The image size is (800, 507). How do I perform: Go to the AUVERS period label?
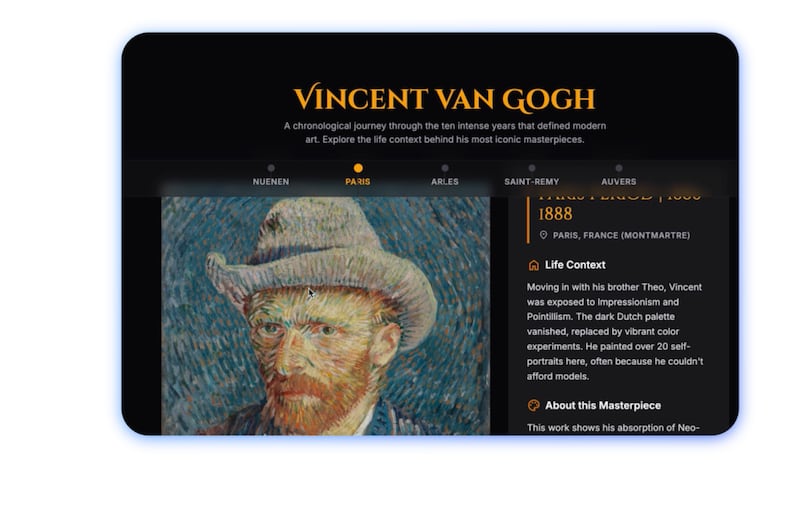click(619, 182)
